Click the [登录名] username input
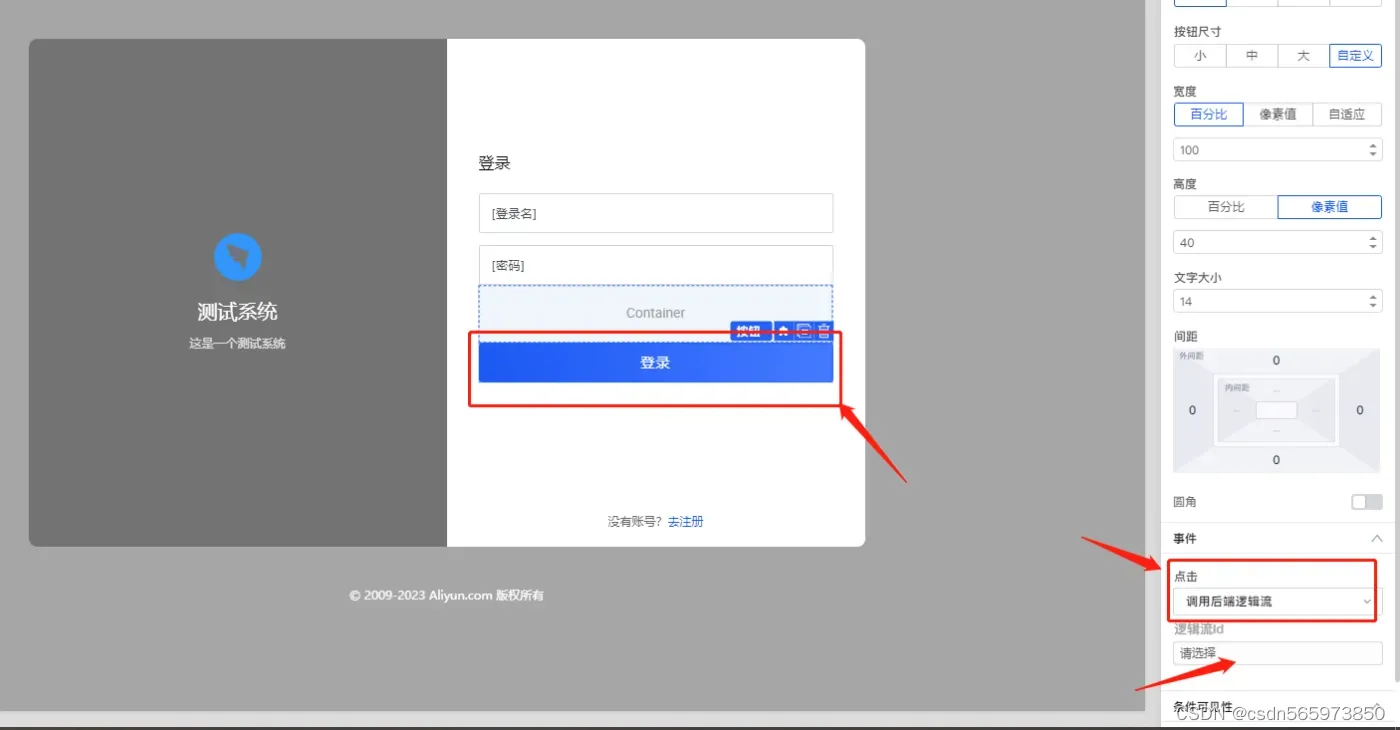Screen dimensions: 1400x730 coord(656,213)
